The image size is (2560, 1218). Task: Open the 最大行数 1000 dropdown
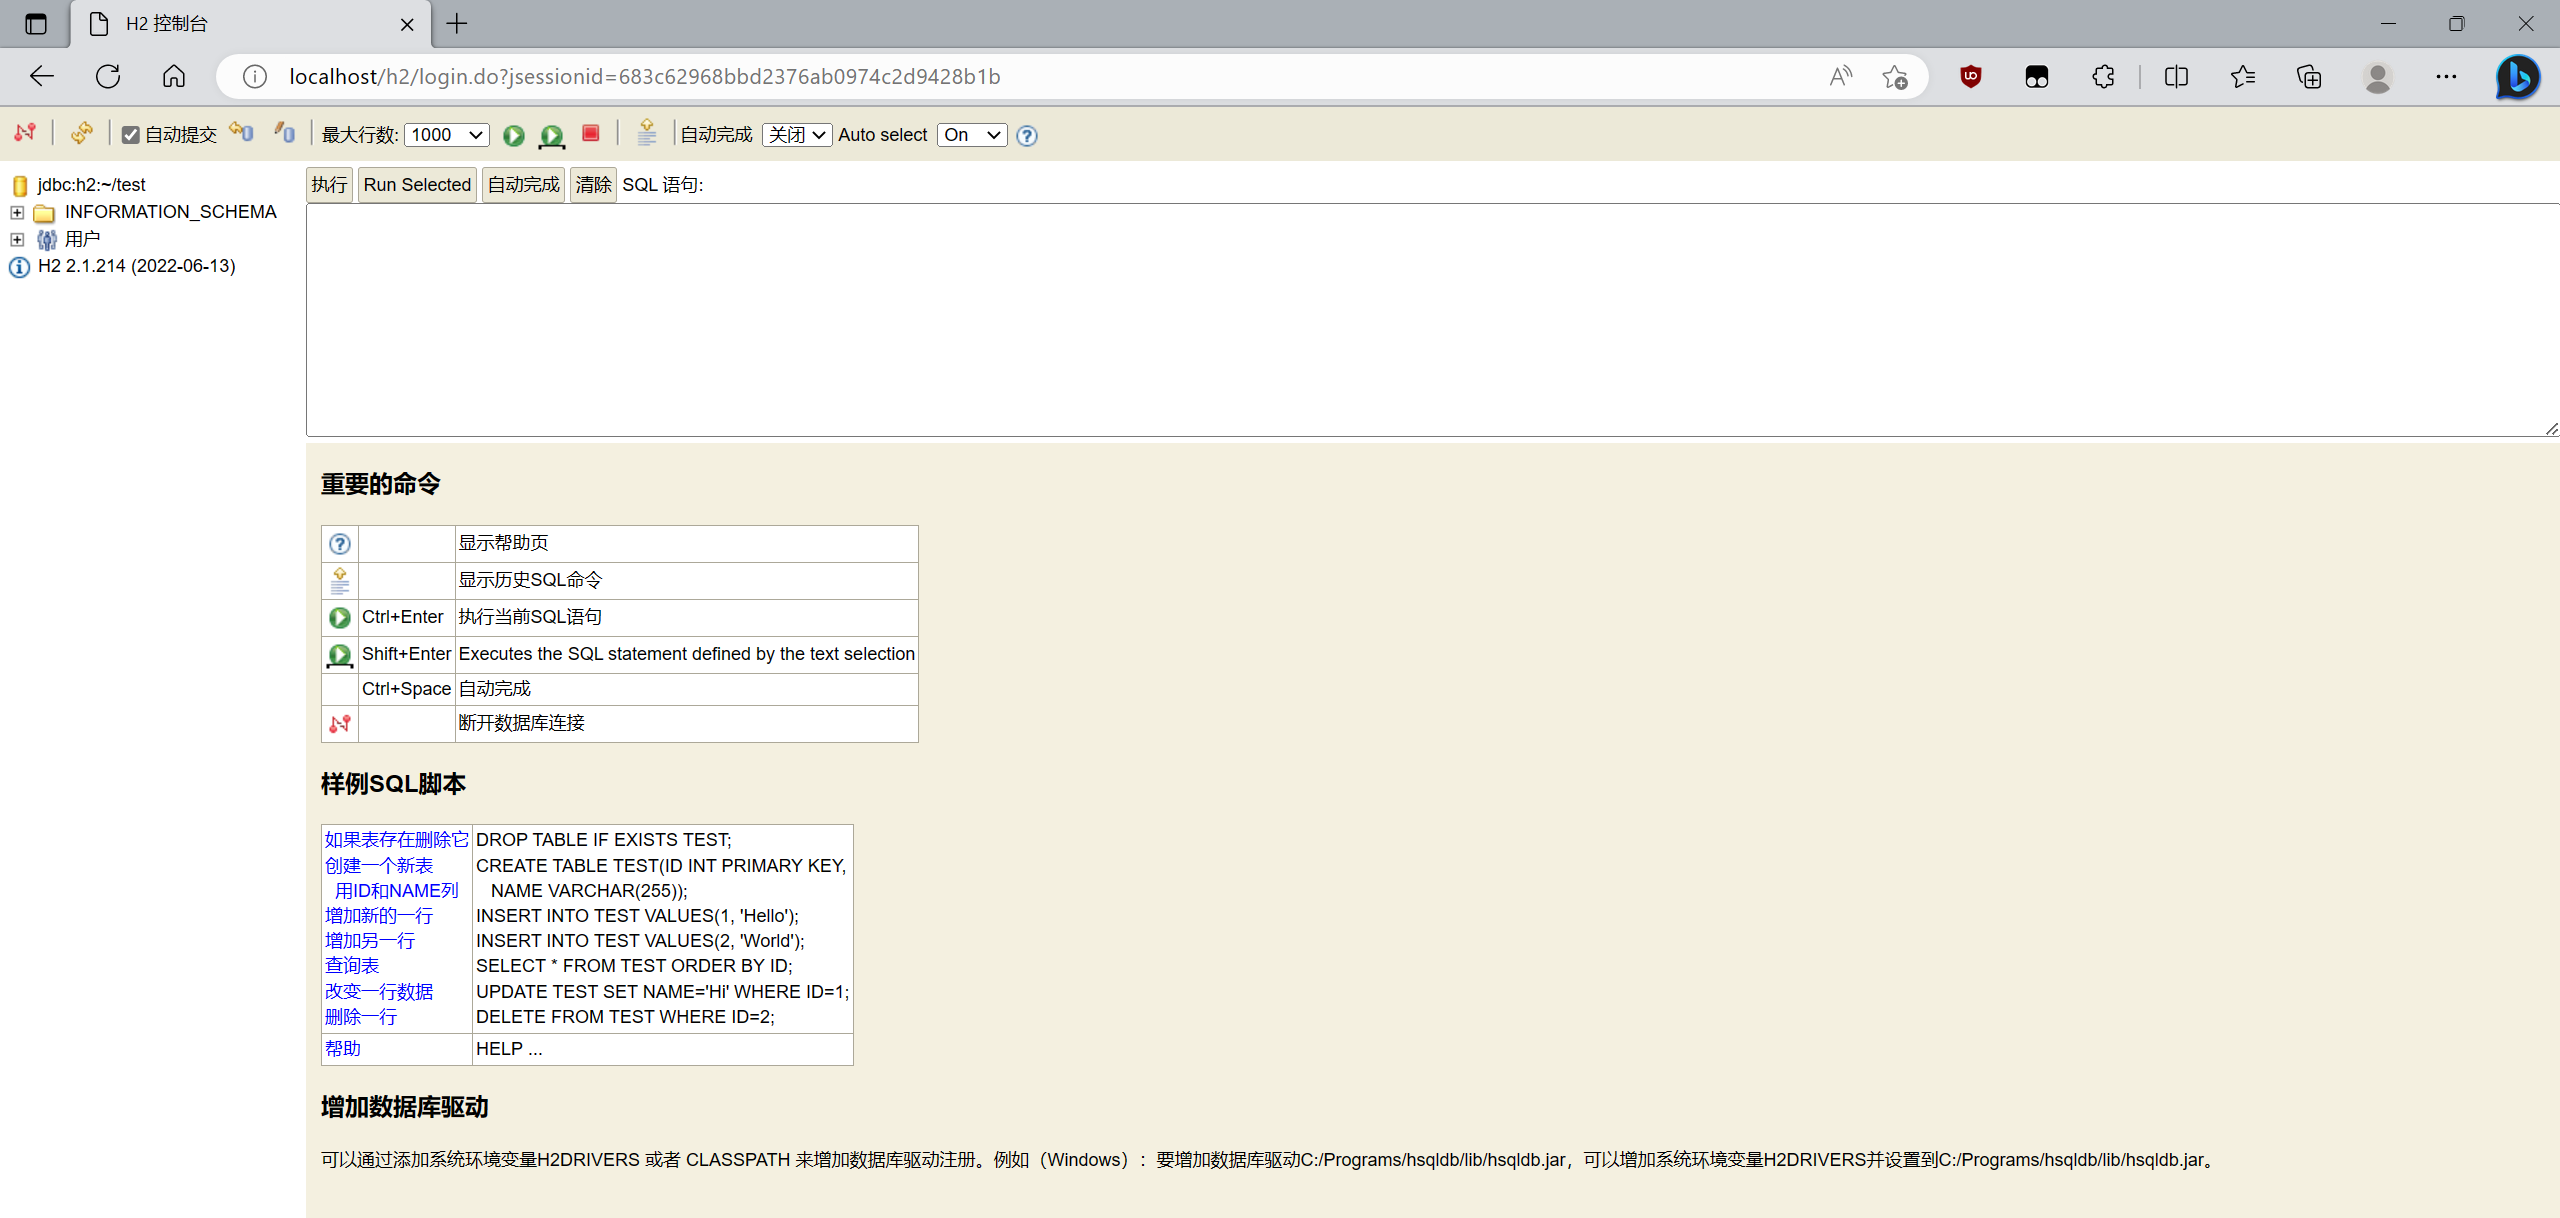pos(446,135)
